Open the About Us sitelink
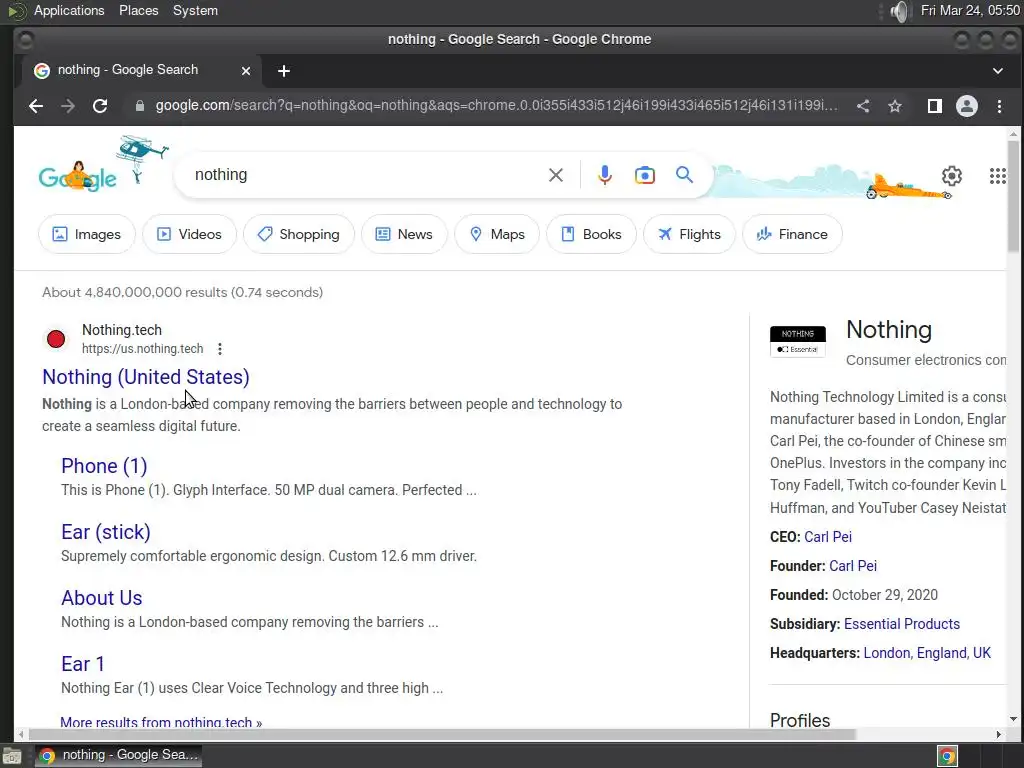The image size is (1024, 768). point(101,598)
